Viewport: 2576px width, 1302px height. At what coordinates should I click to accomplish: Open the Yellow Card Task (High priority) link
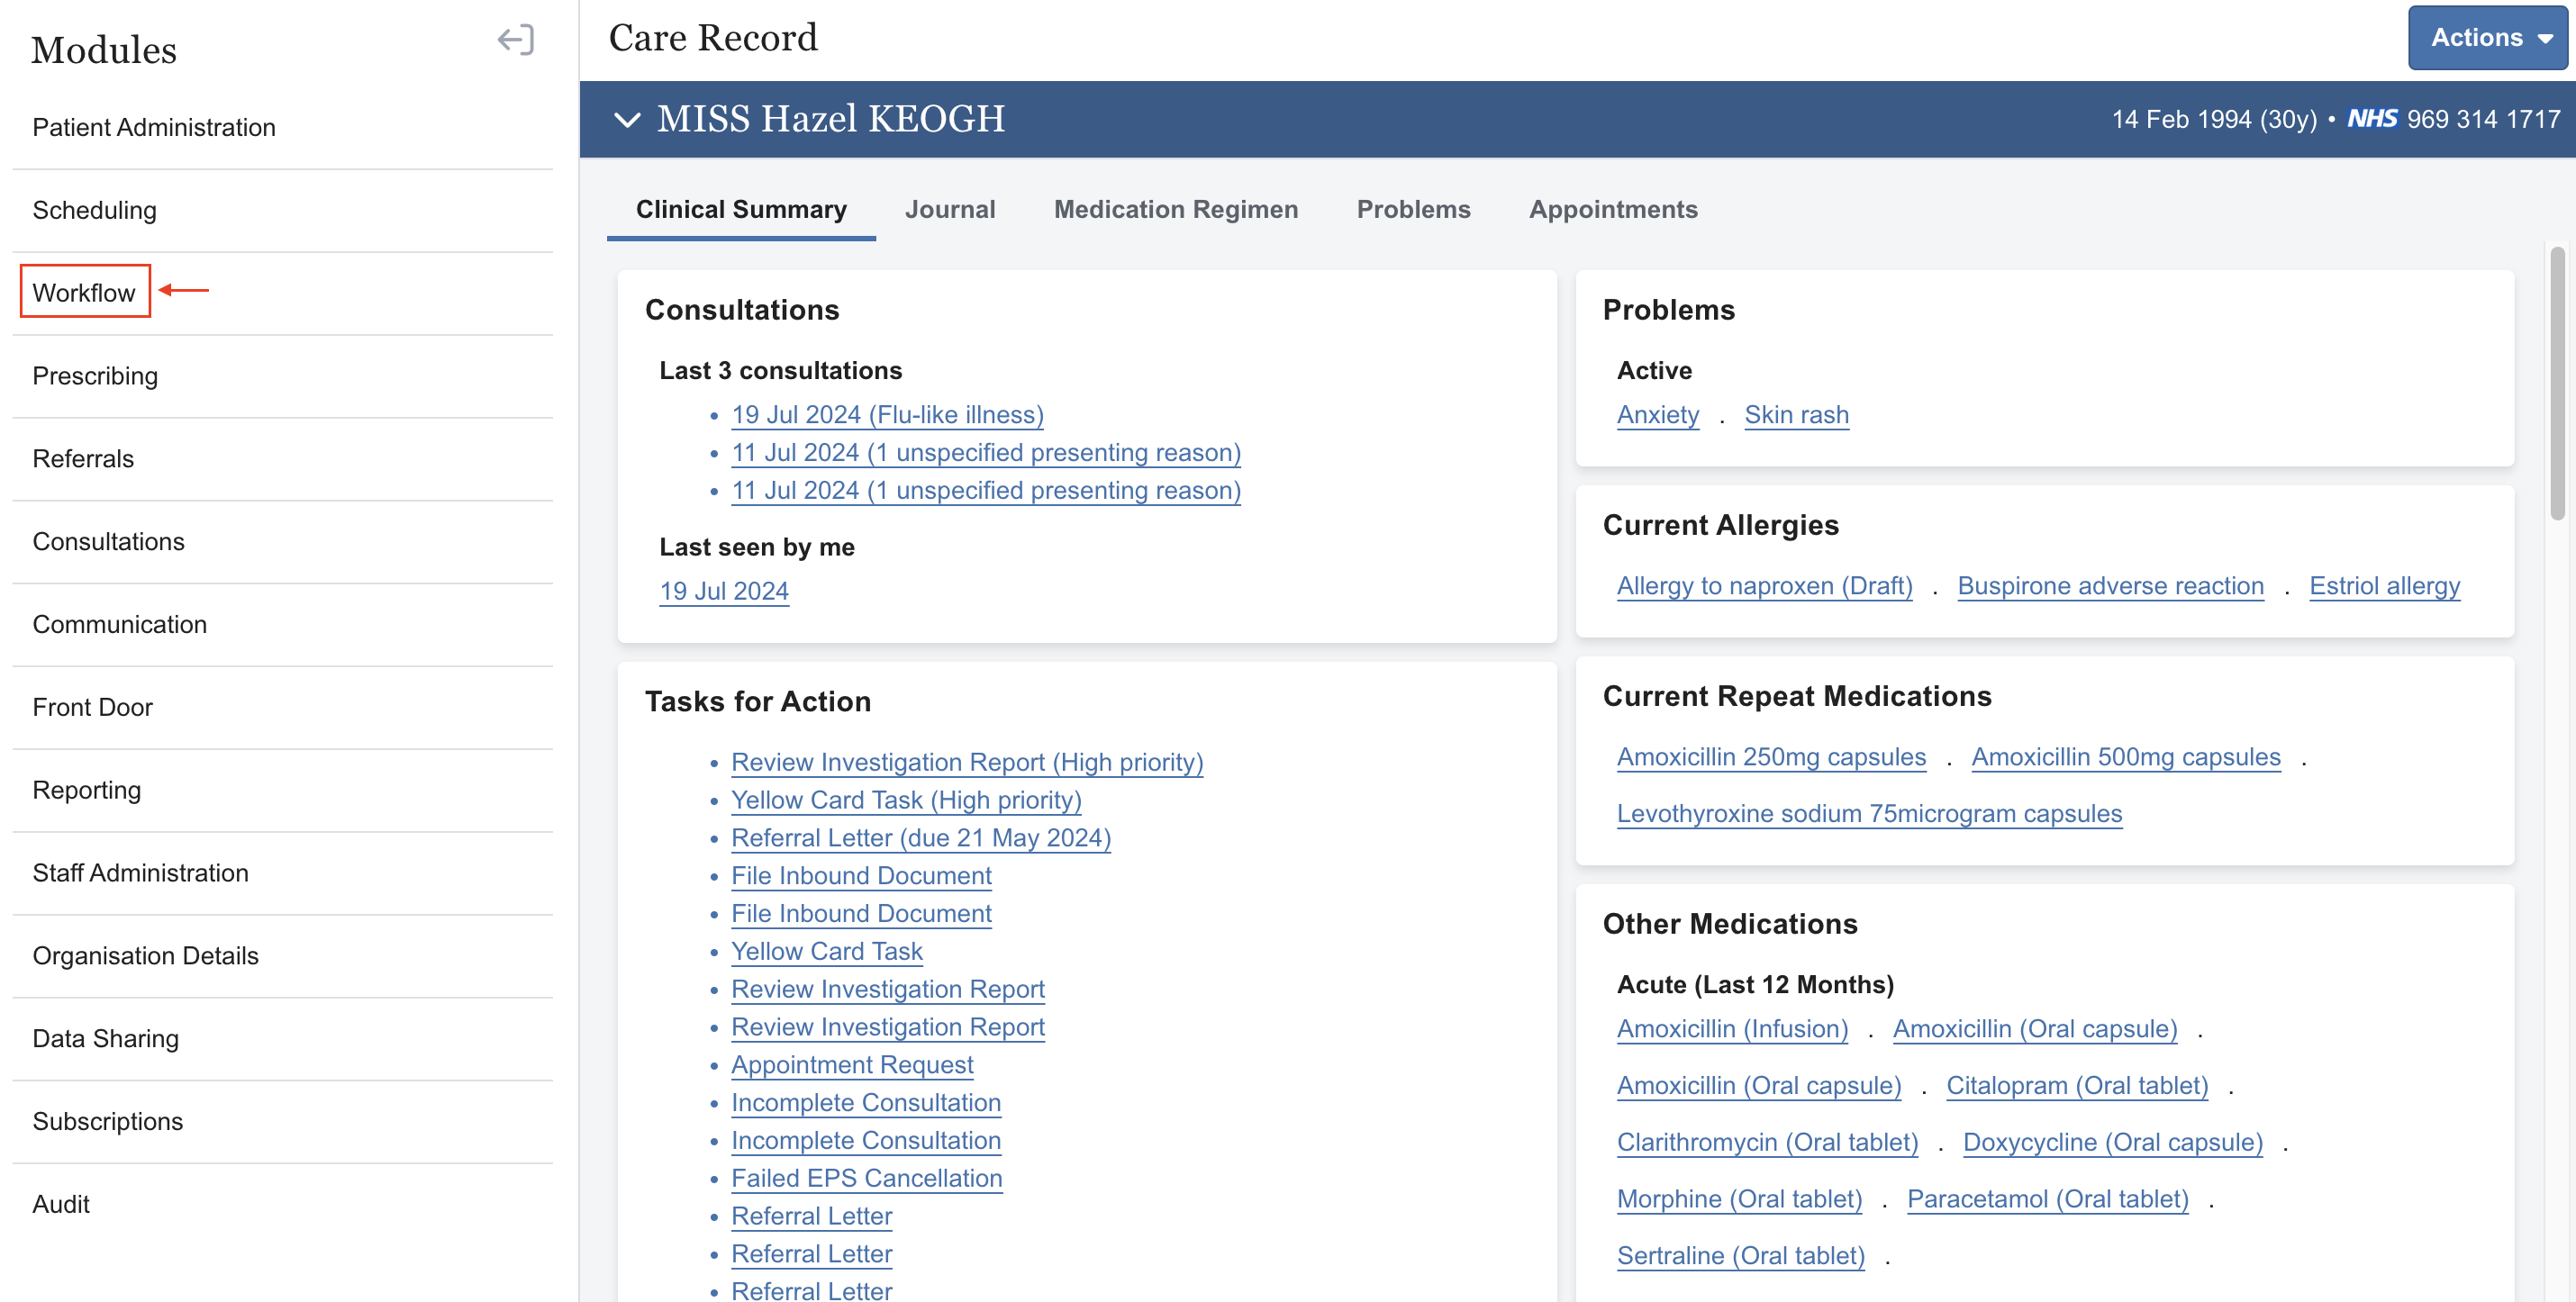[x=905, y=800]
